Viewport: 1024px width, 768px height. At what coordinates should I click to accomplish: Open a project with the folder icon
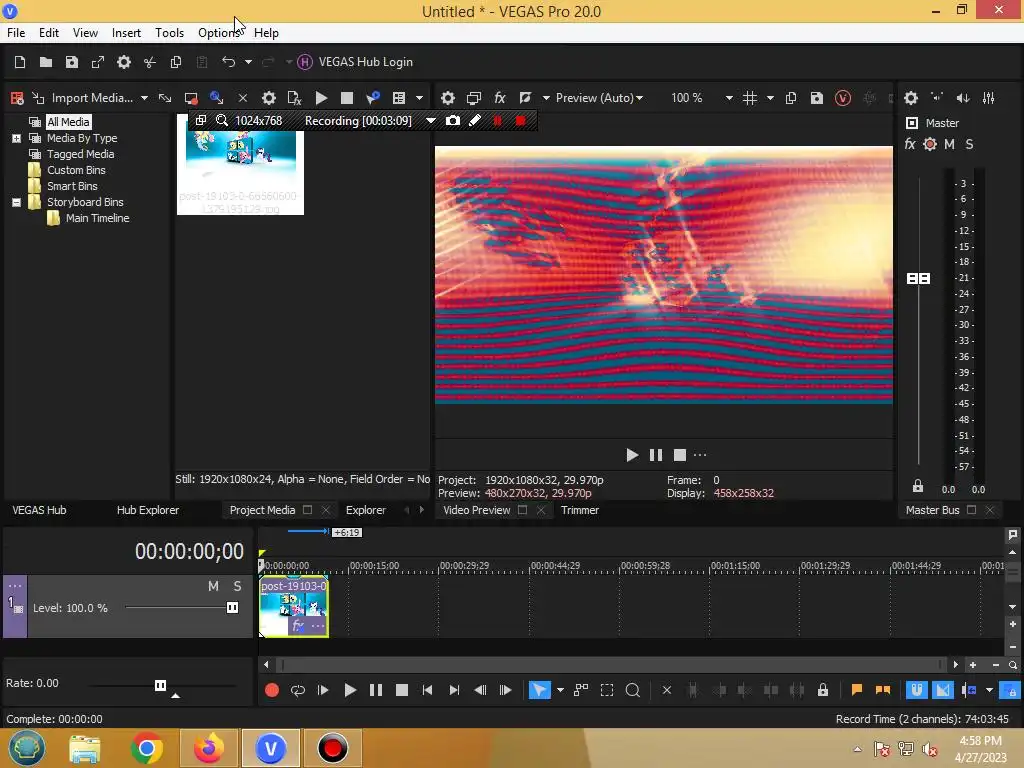46,62
